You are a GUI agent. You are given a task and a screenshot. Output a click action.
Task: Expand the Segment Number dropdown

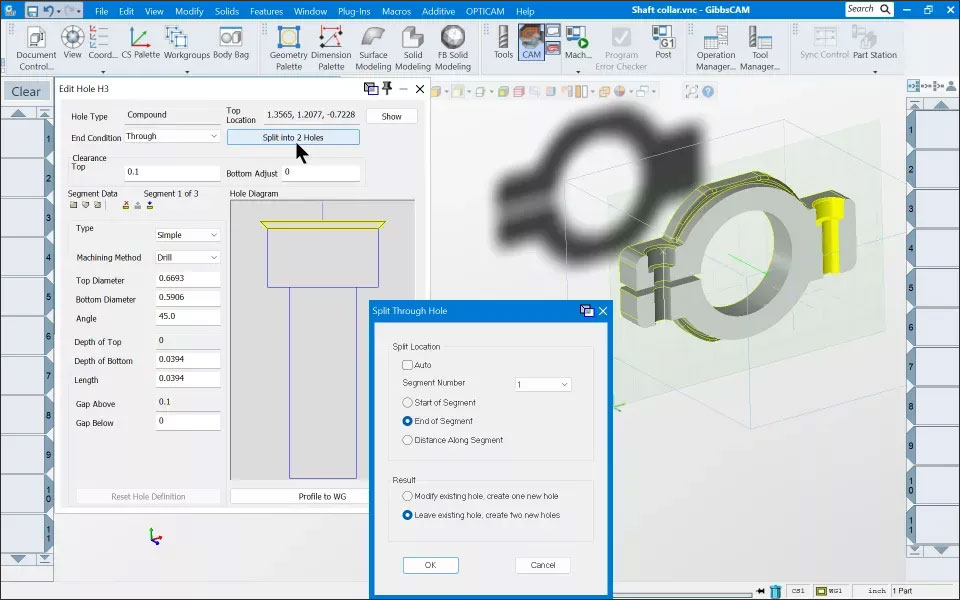click(x=543, y=384)
